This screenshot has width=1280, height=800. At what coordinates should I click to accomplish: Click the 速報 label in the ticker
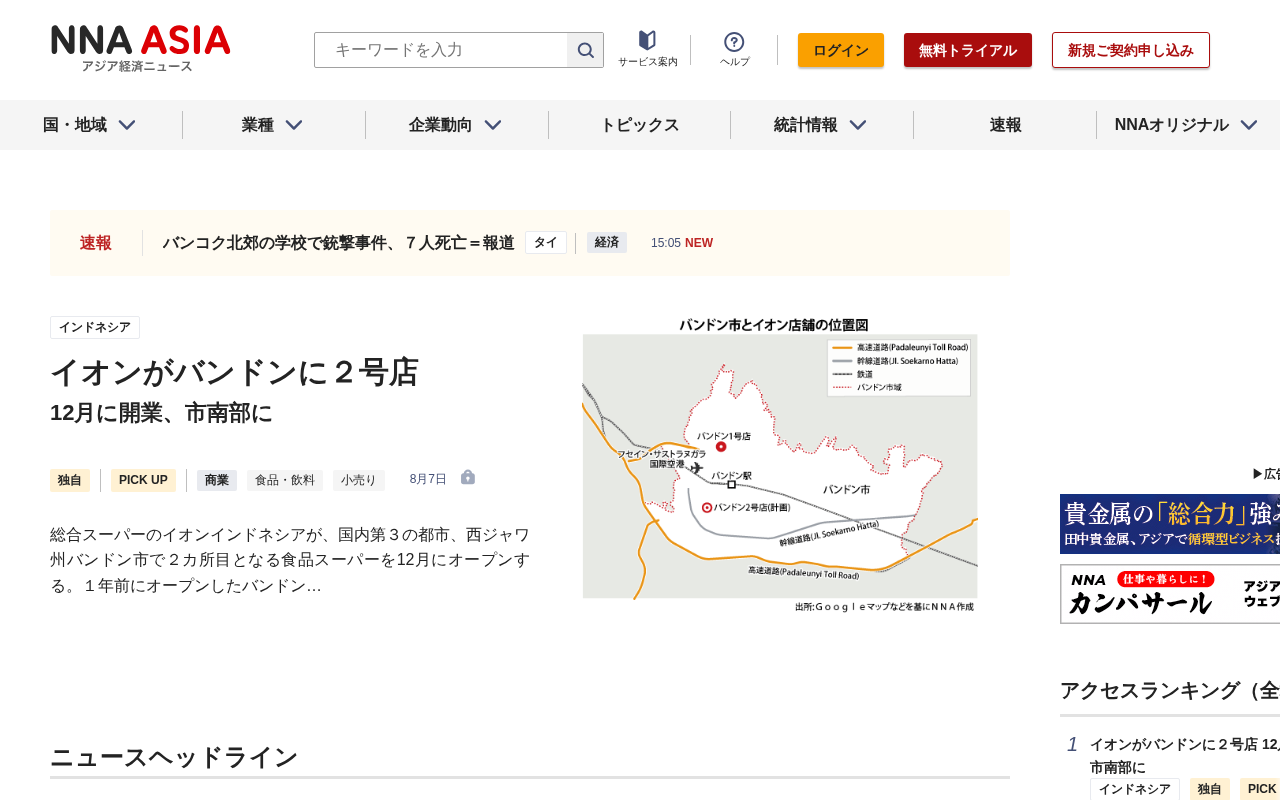point(96,243)
